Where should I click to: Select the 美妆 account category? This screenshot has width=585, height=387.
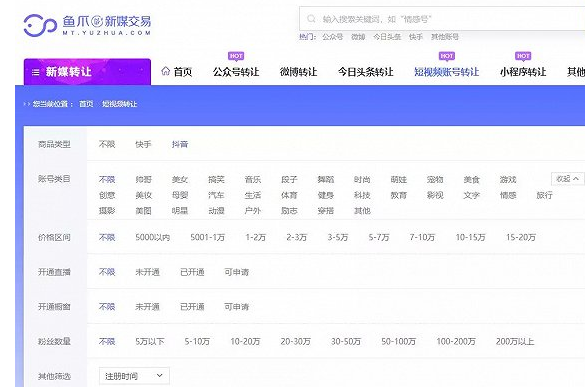(143, 195)
